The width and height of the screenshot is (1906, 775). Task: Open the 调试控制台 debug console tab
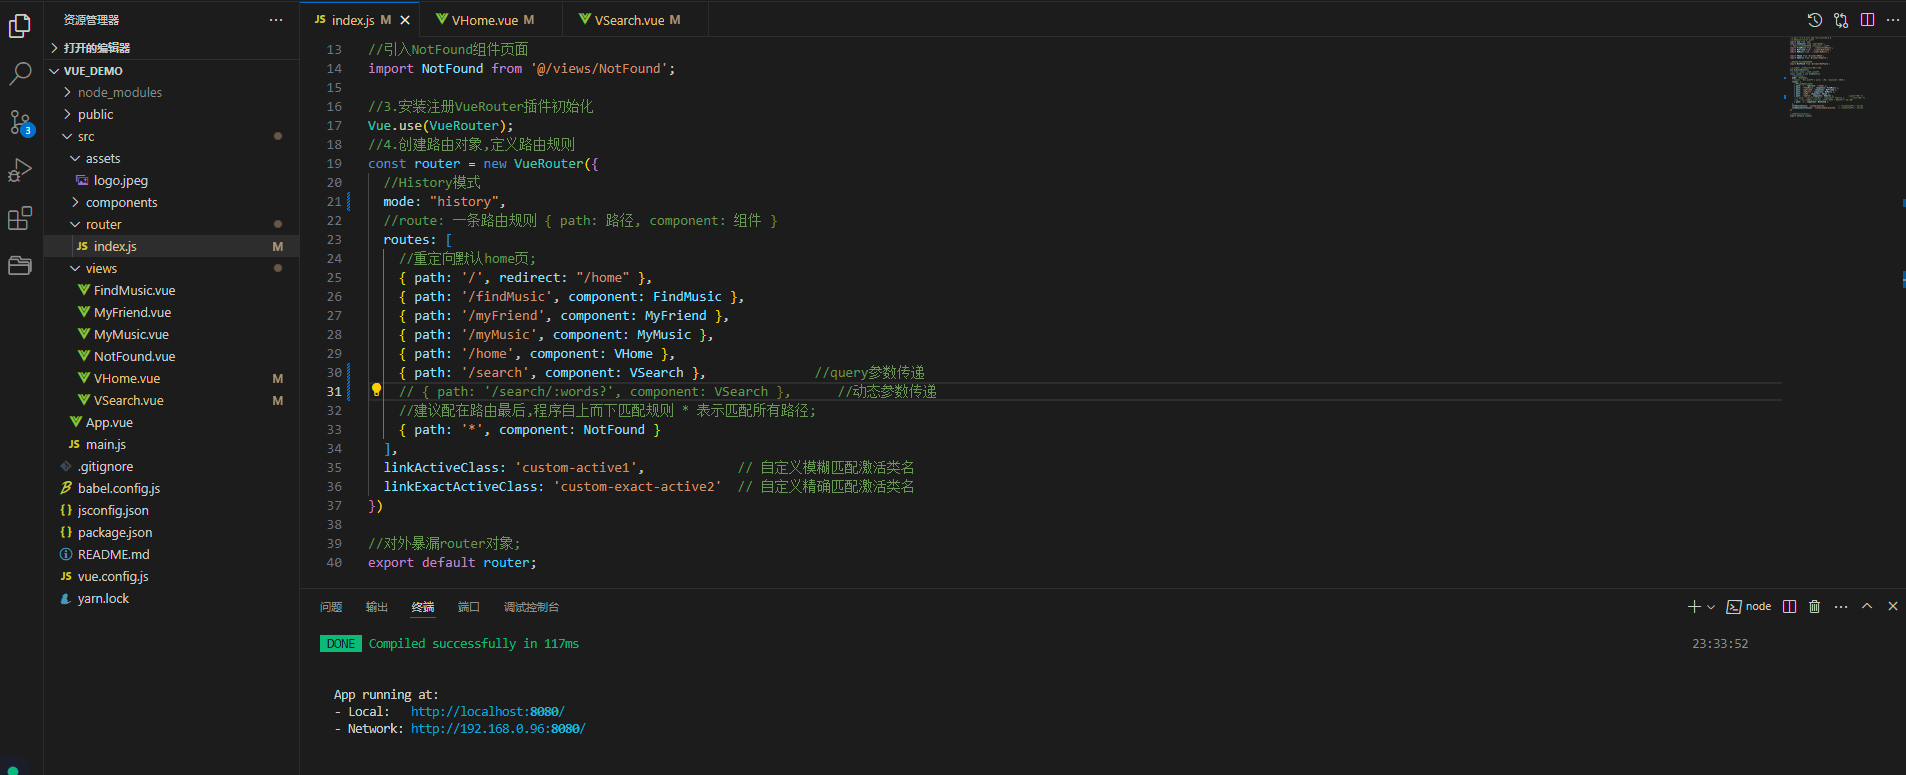click(x=531, y=607)
